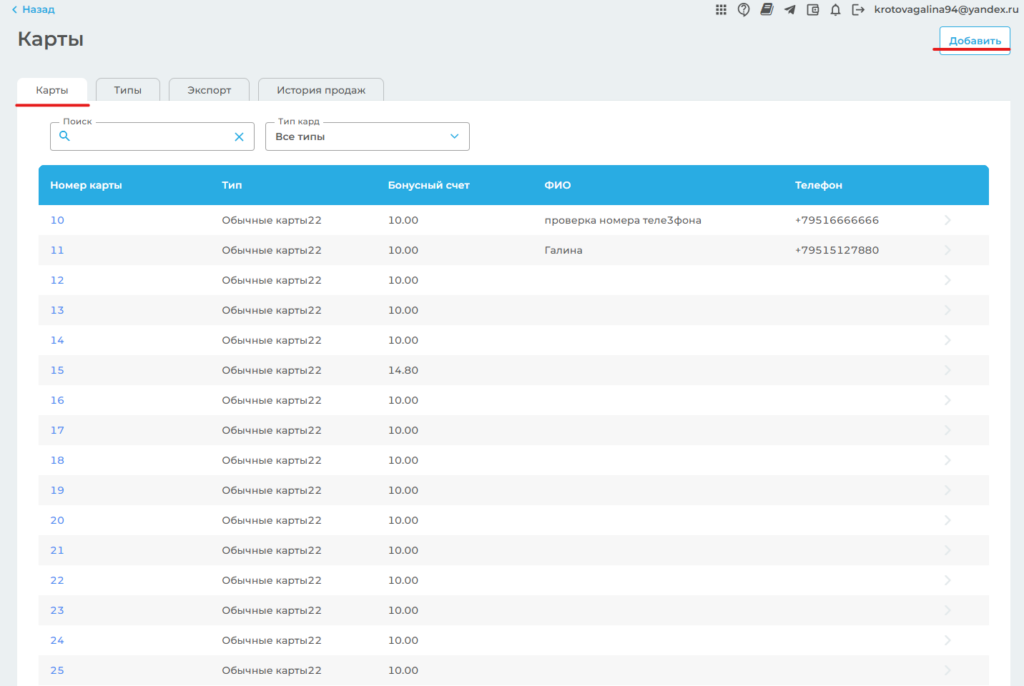Open the 'Экспорт' tab
This screenshot has width=1024, height=686.
[x=209, y=90]
